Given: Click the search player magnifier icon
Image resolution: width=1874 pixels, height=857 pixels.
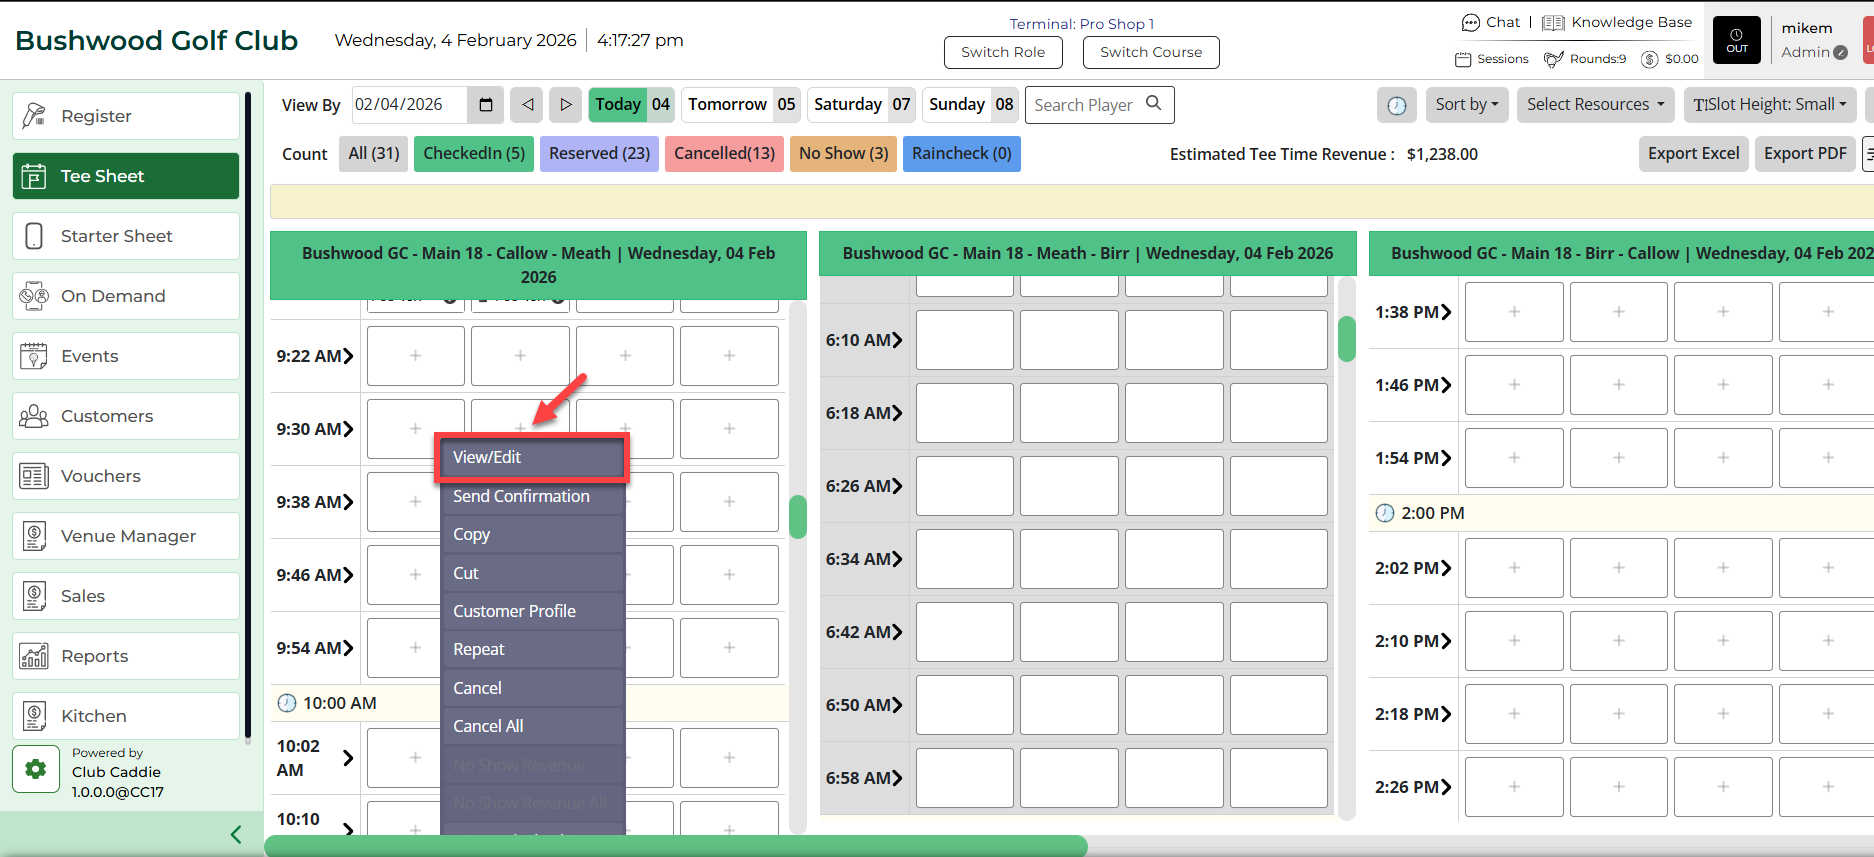Looking at the screenshot, I should (1154, 104).
